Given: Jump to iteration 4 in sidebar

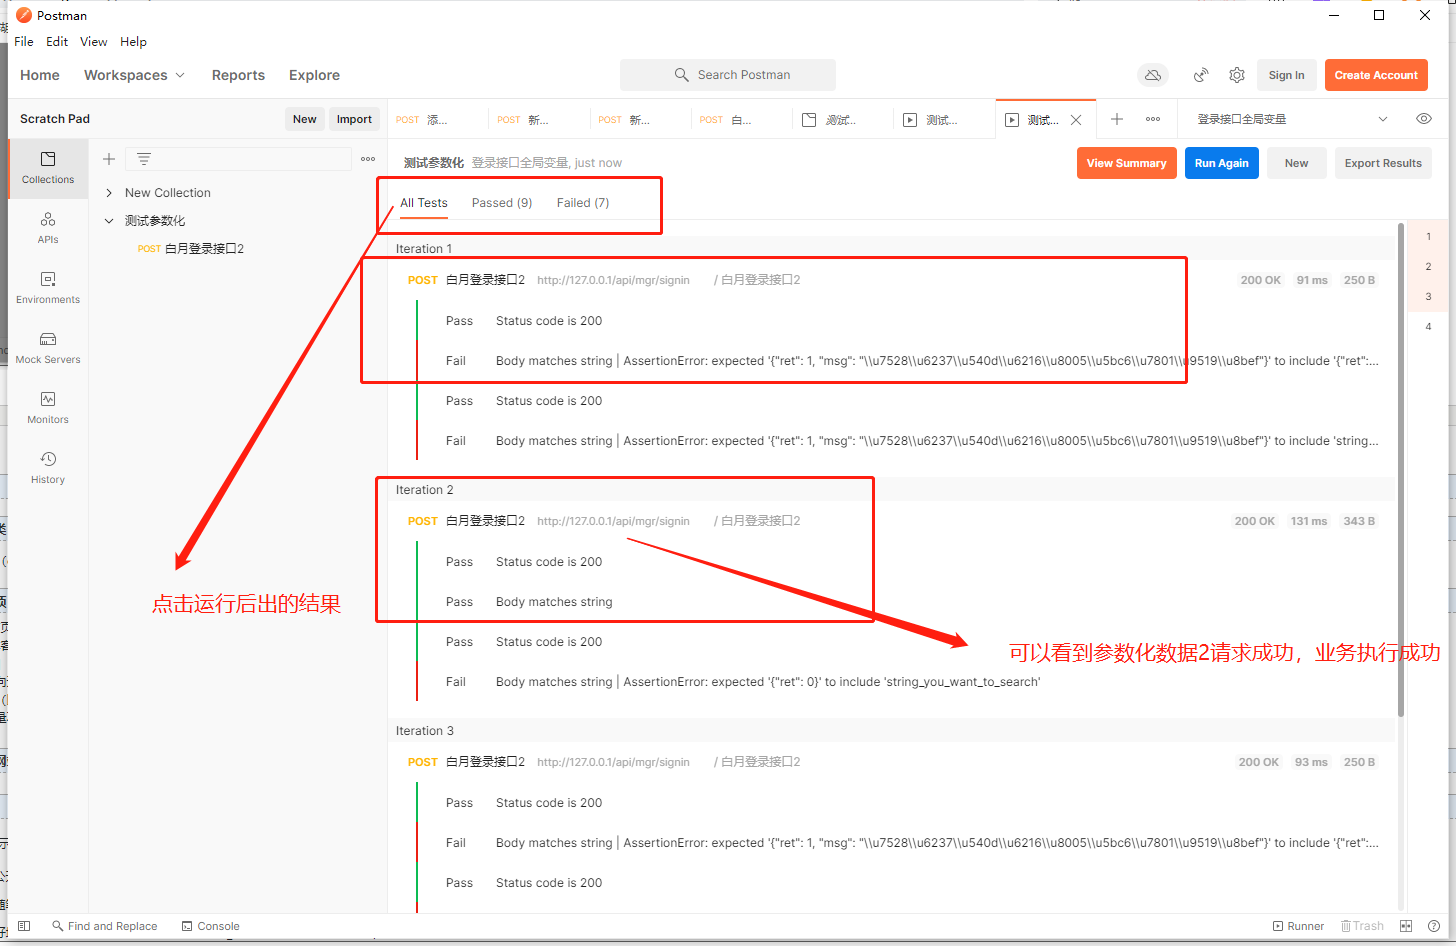Looking at the screenshot, I should [1428, 327].
